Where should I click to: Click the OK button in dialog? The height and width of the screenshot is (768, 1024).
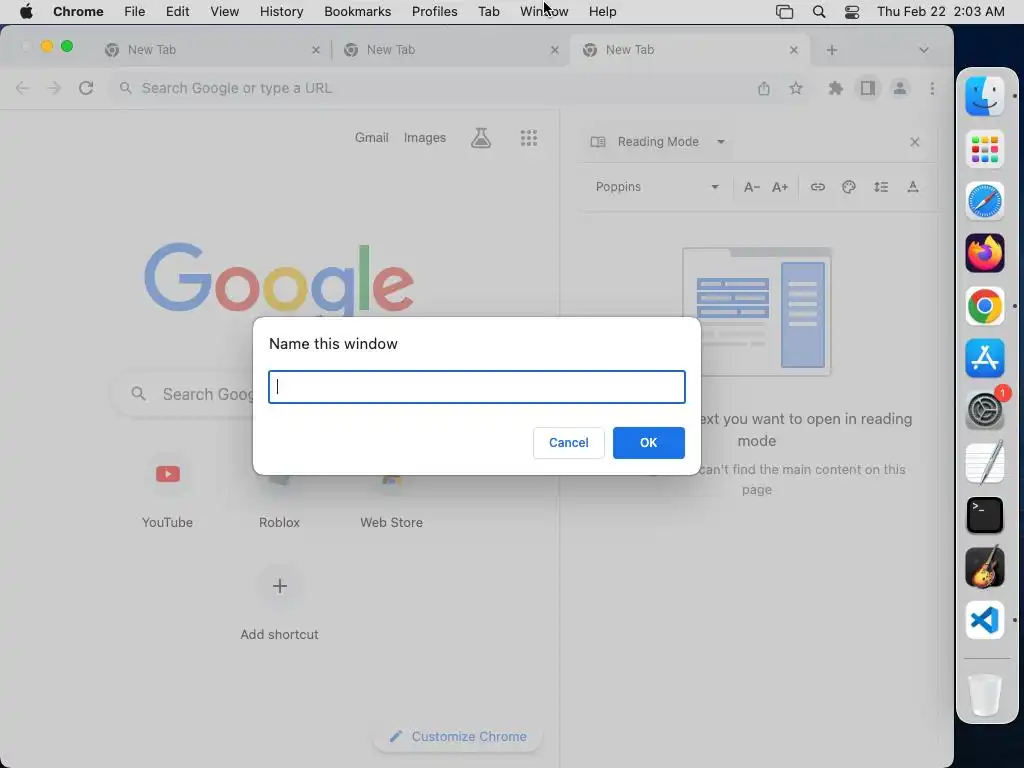648,443
